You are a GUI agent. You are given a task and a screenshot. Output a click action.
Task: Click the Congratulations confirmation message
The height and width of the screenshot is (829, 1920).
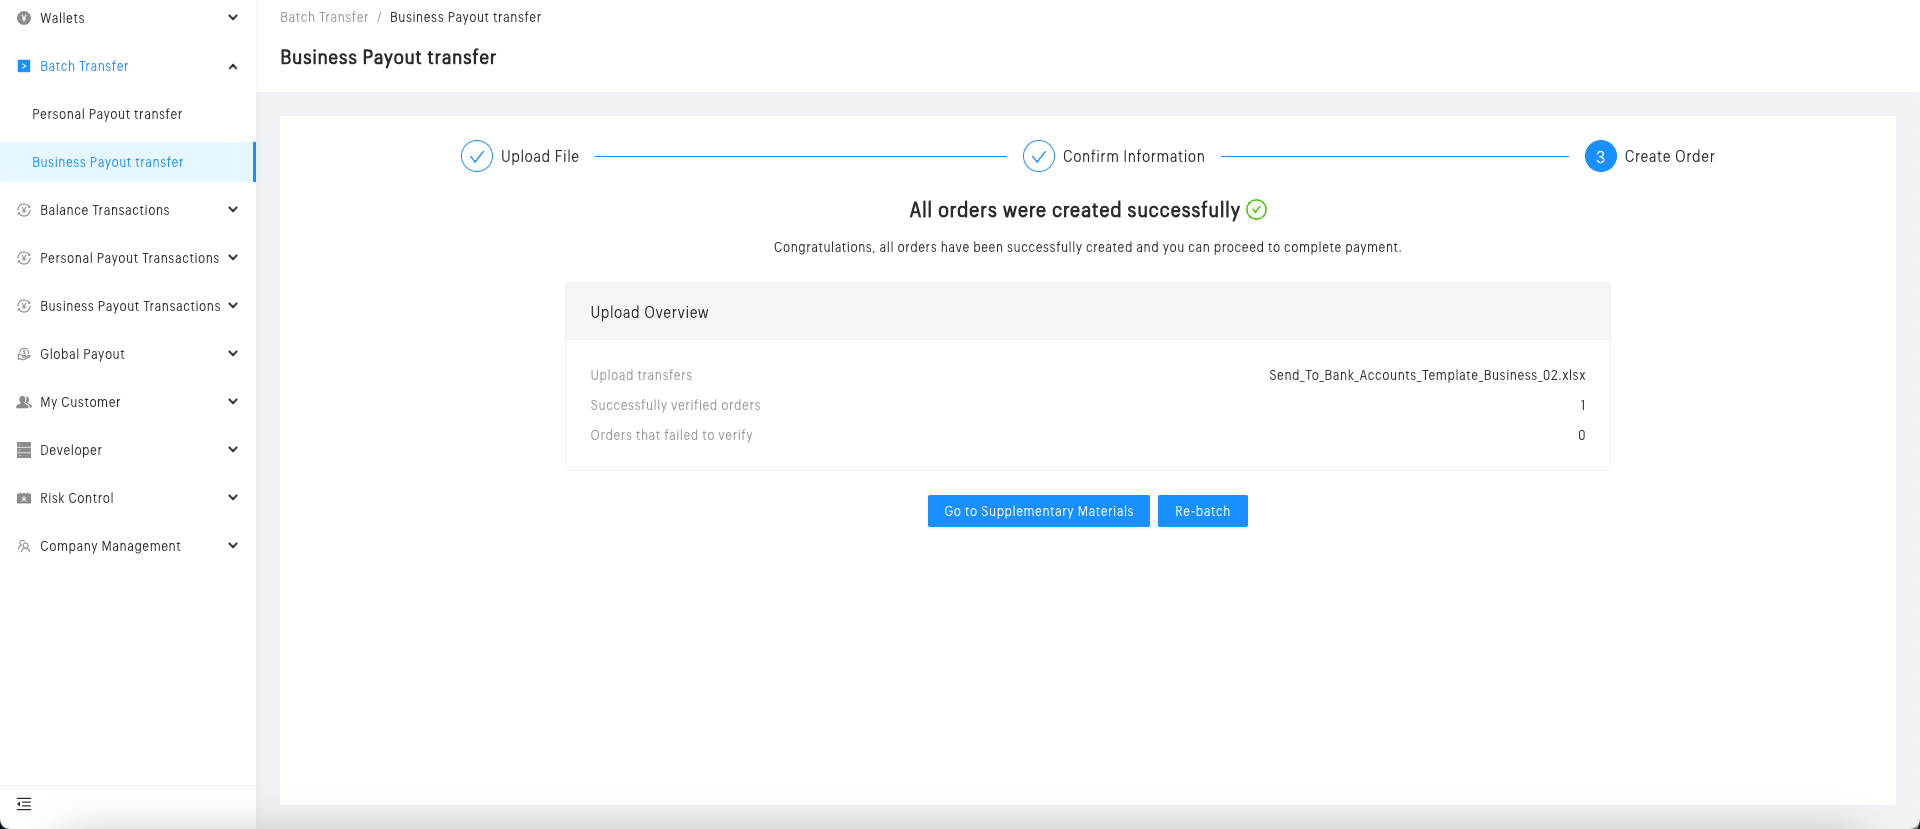pyautogui.click(x=1088, y=247)
